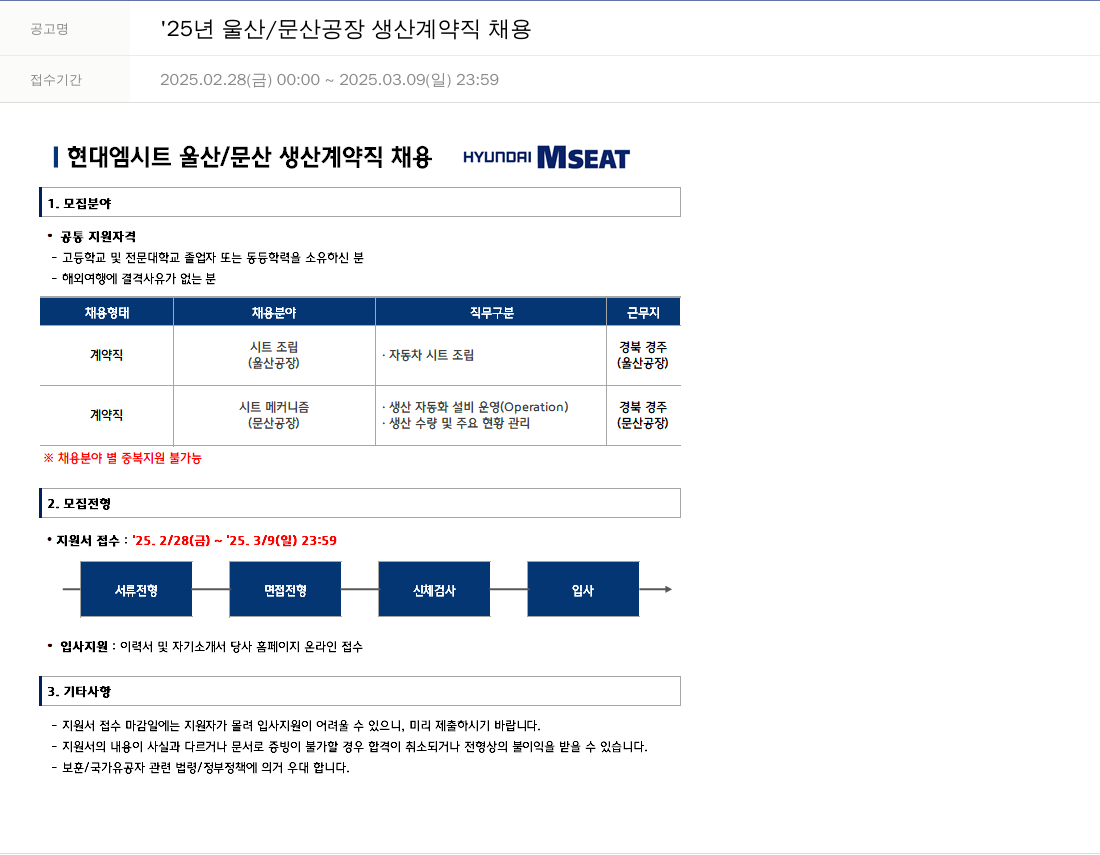Click the line 해외여행에 결격사유가 없는 분
This screenshot has height=855, width=1100.
(133, 278)
